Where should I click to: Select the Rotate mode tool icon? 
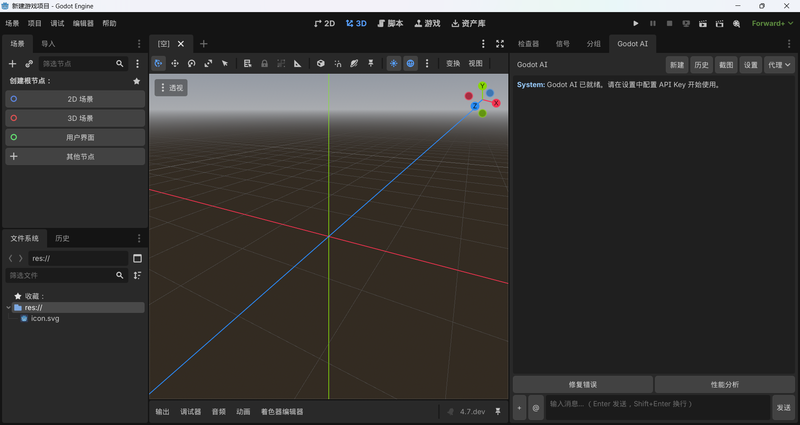tap(191, 63)
